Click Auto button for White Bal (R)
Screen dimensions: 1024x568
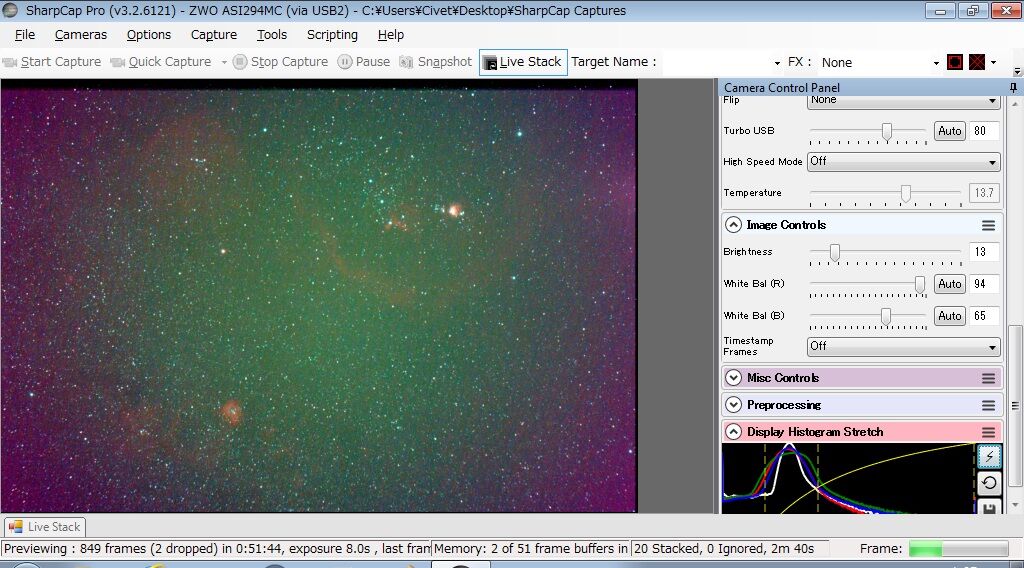[x=949, y=284]
